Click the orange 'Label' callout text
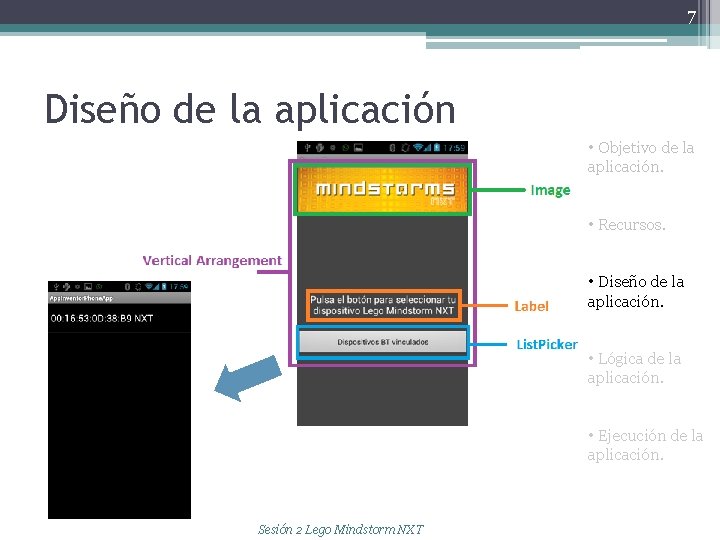The width and height of the screenshot is (720, 540). click(531, 306)
